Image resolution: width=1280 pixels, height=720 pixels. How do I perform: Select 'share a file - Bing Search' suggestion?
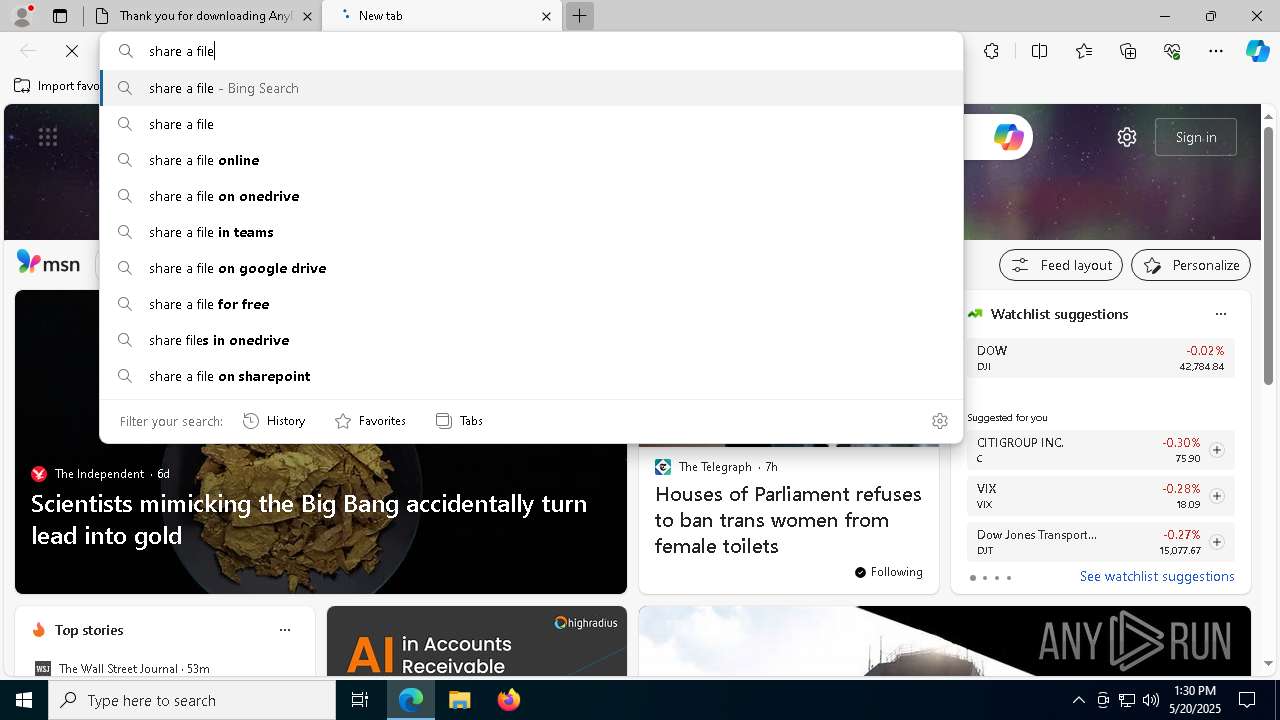532,88
